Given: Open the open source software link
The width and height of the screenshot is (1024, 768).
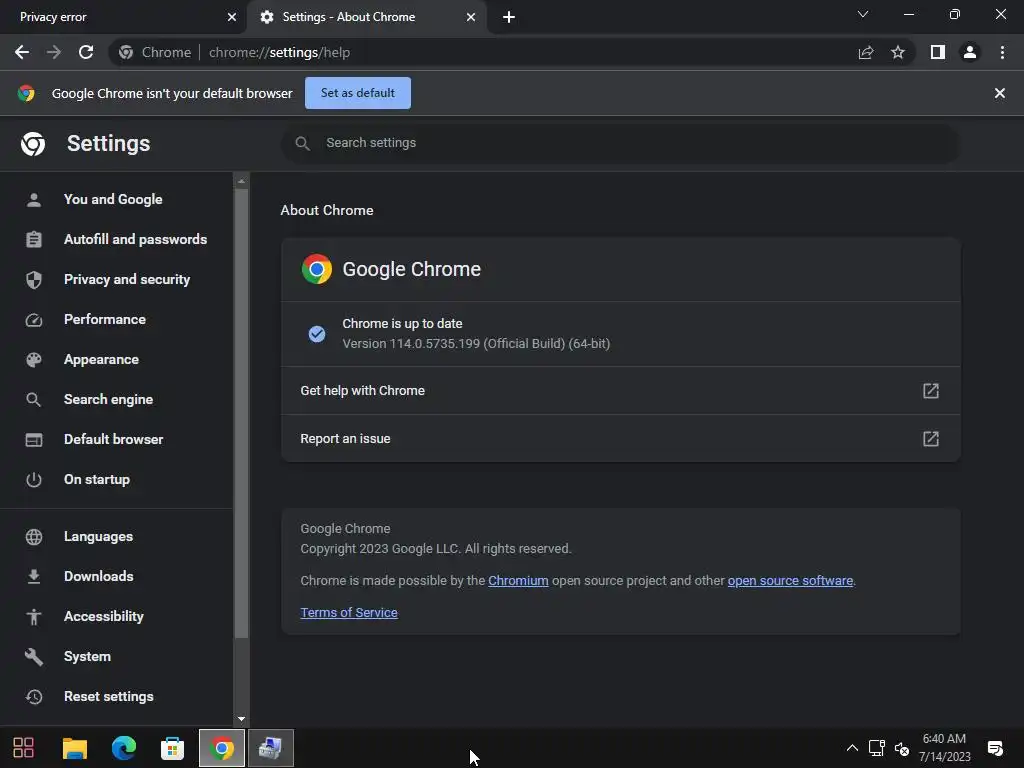Looking at the screenshot, I should 790,581.
